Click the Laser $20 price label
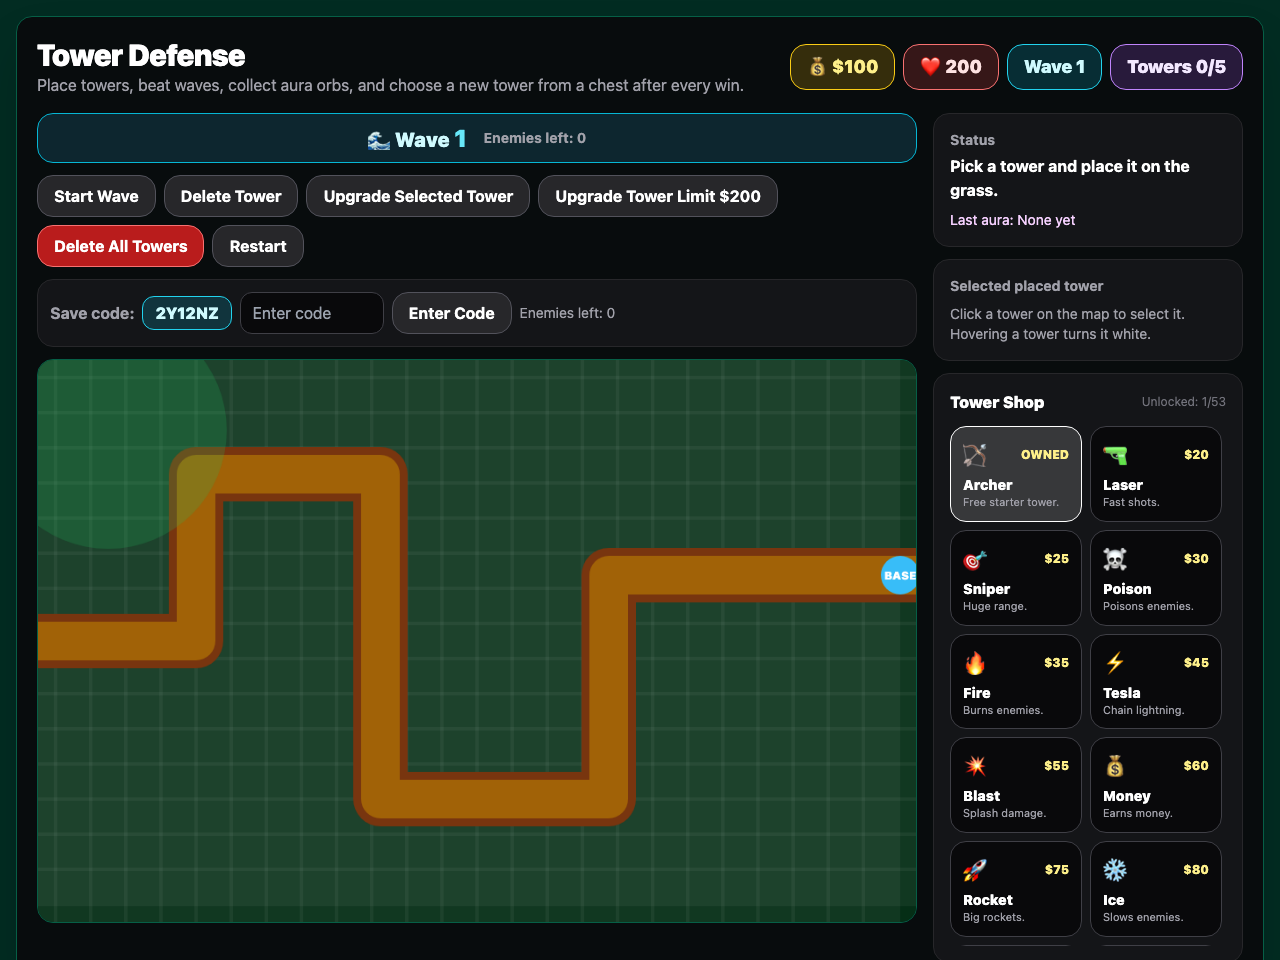 1196,454
